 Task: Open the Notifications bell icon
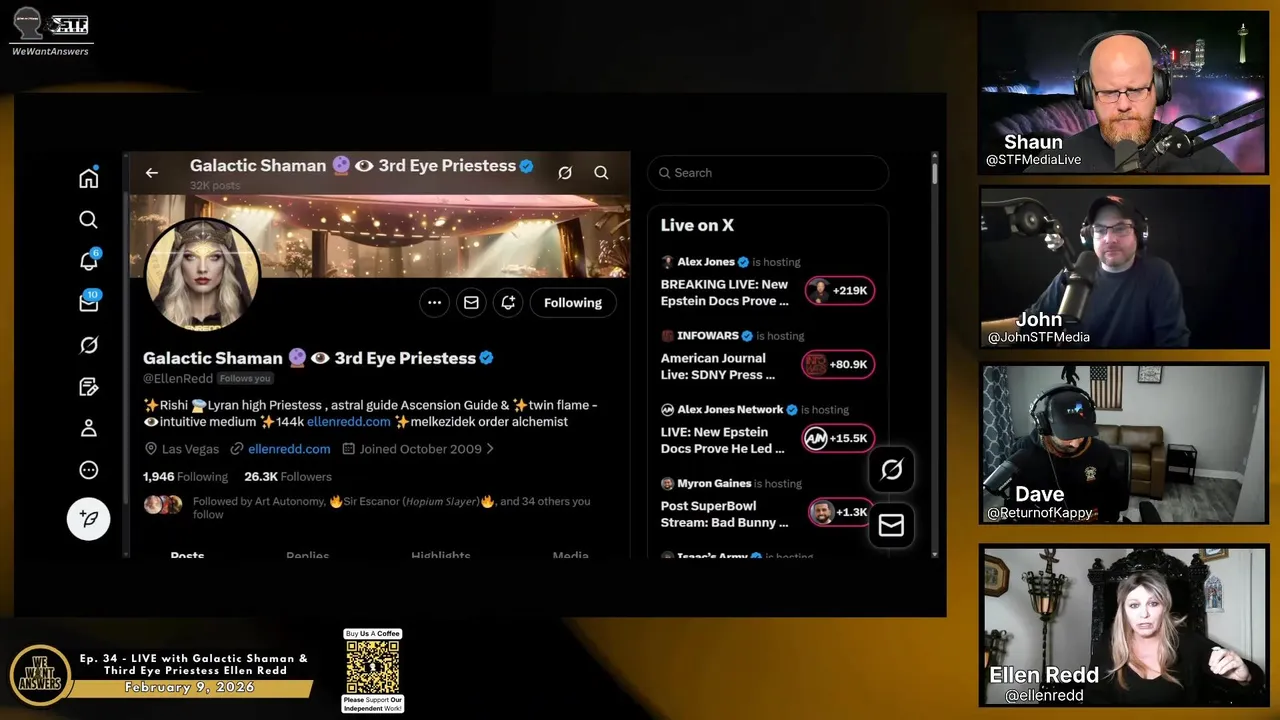click(89, 261)
